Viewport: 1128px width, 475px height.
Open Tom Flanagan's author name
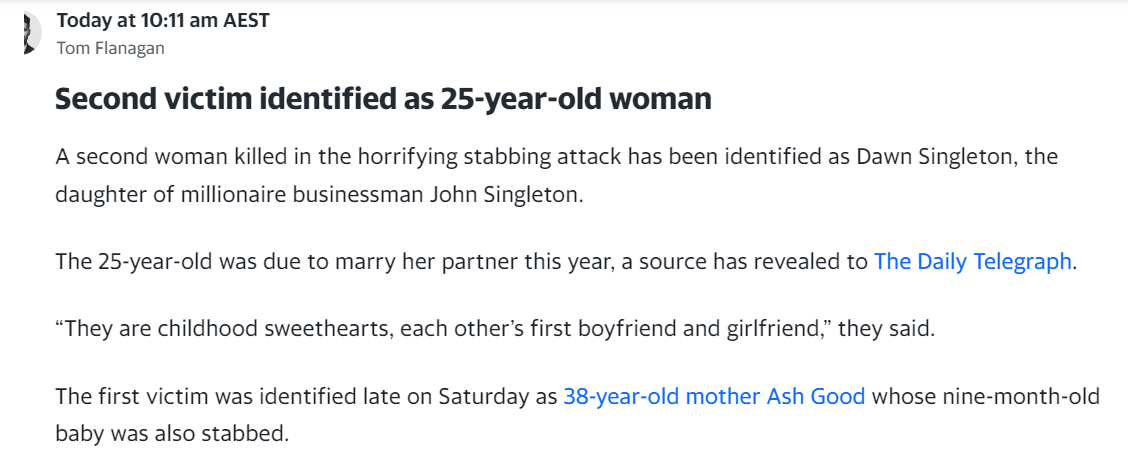(x=110, y=48)
